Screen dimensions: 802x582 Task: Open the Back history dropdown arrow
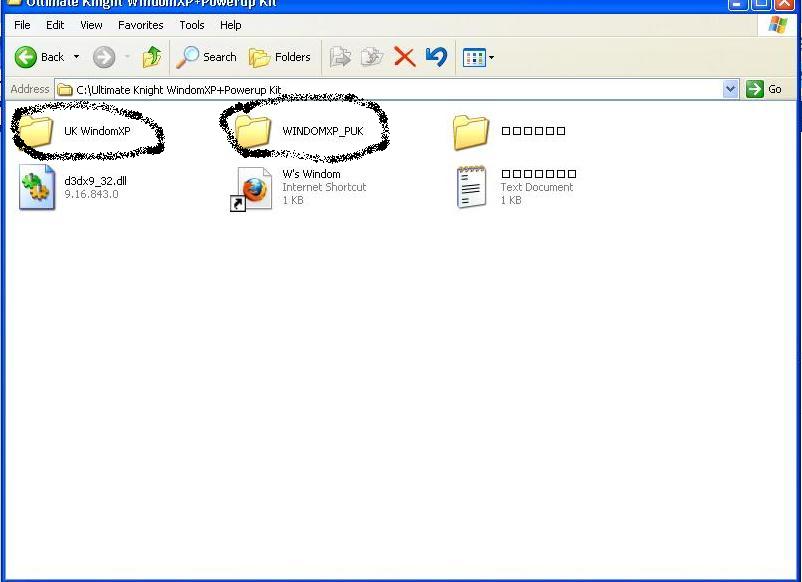pos(76,57)
